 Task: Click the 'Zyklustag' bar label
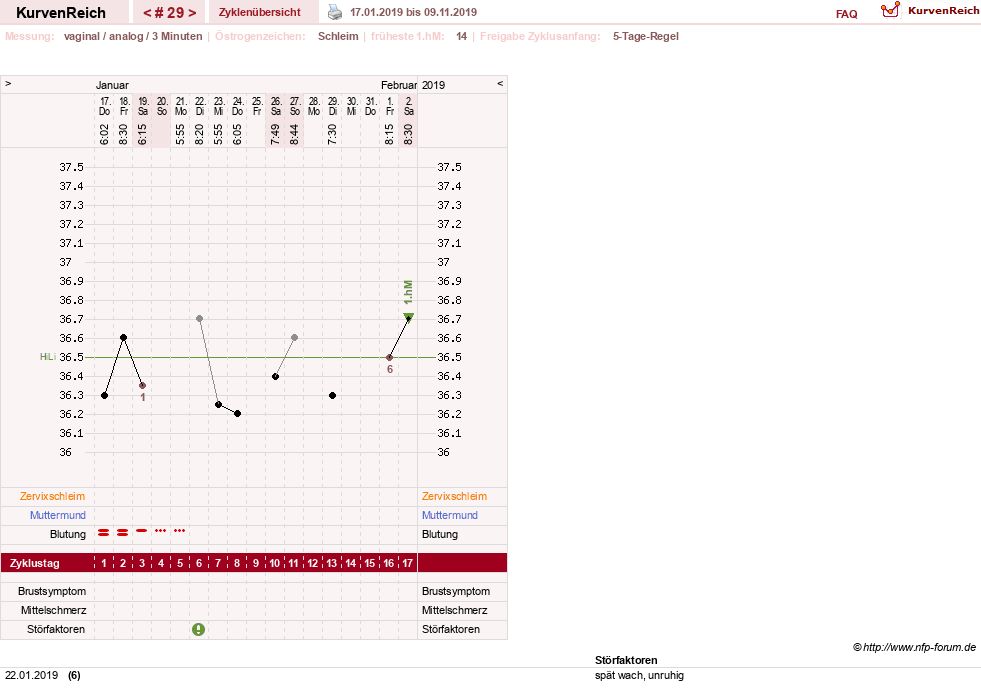[x=34, y=563]
